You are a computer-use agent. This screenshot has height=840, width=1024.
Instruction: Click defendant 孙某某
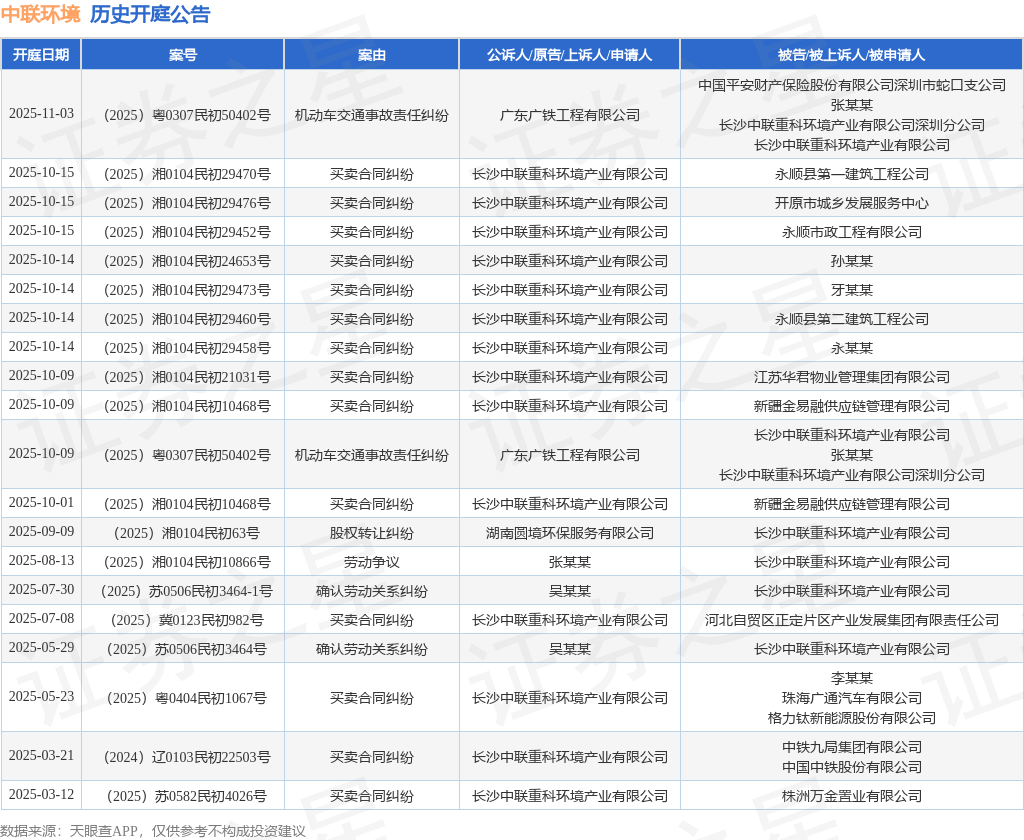[x=852, y=261]
